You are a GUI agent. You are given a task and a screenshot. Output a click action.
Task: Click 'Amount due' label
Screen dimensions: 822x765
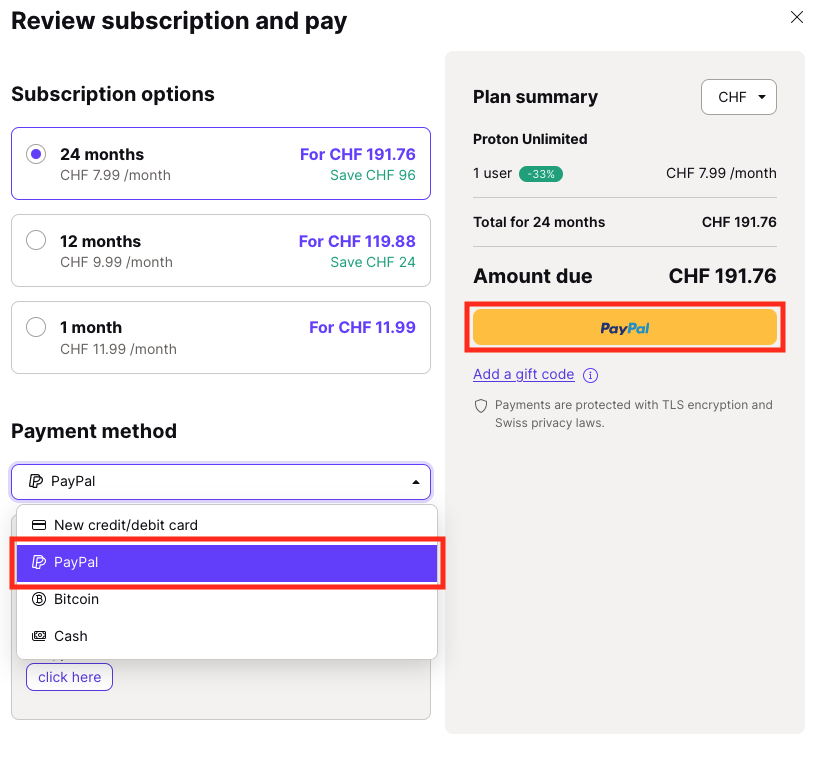533,276
